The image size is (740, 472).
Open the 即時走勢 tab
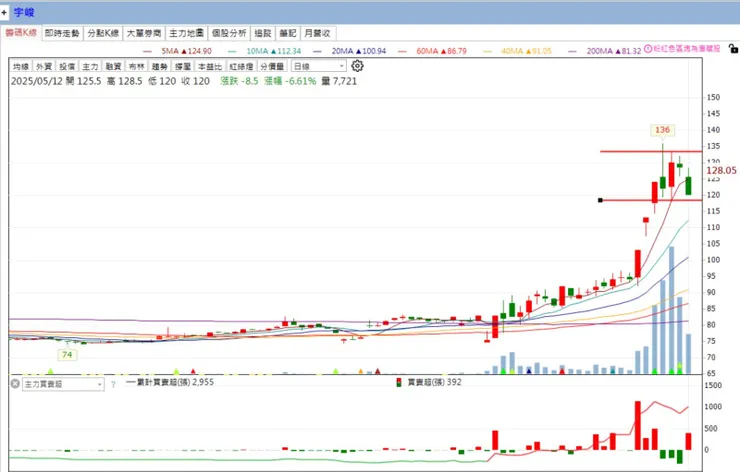(x=62, y=33)
